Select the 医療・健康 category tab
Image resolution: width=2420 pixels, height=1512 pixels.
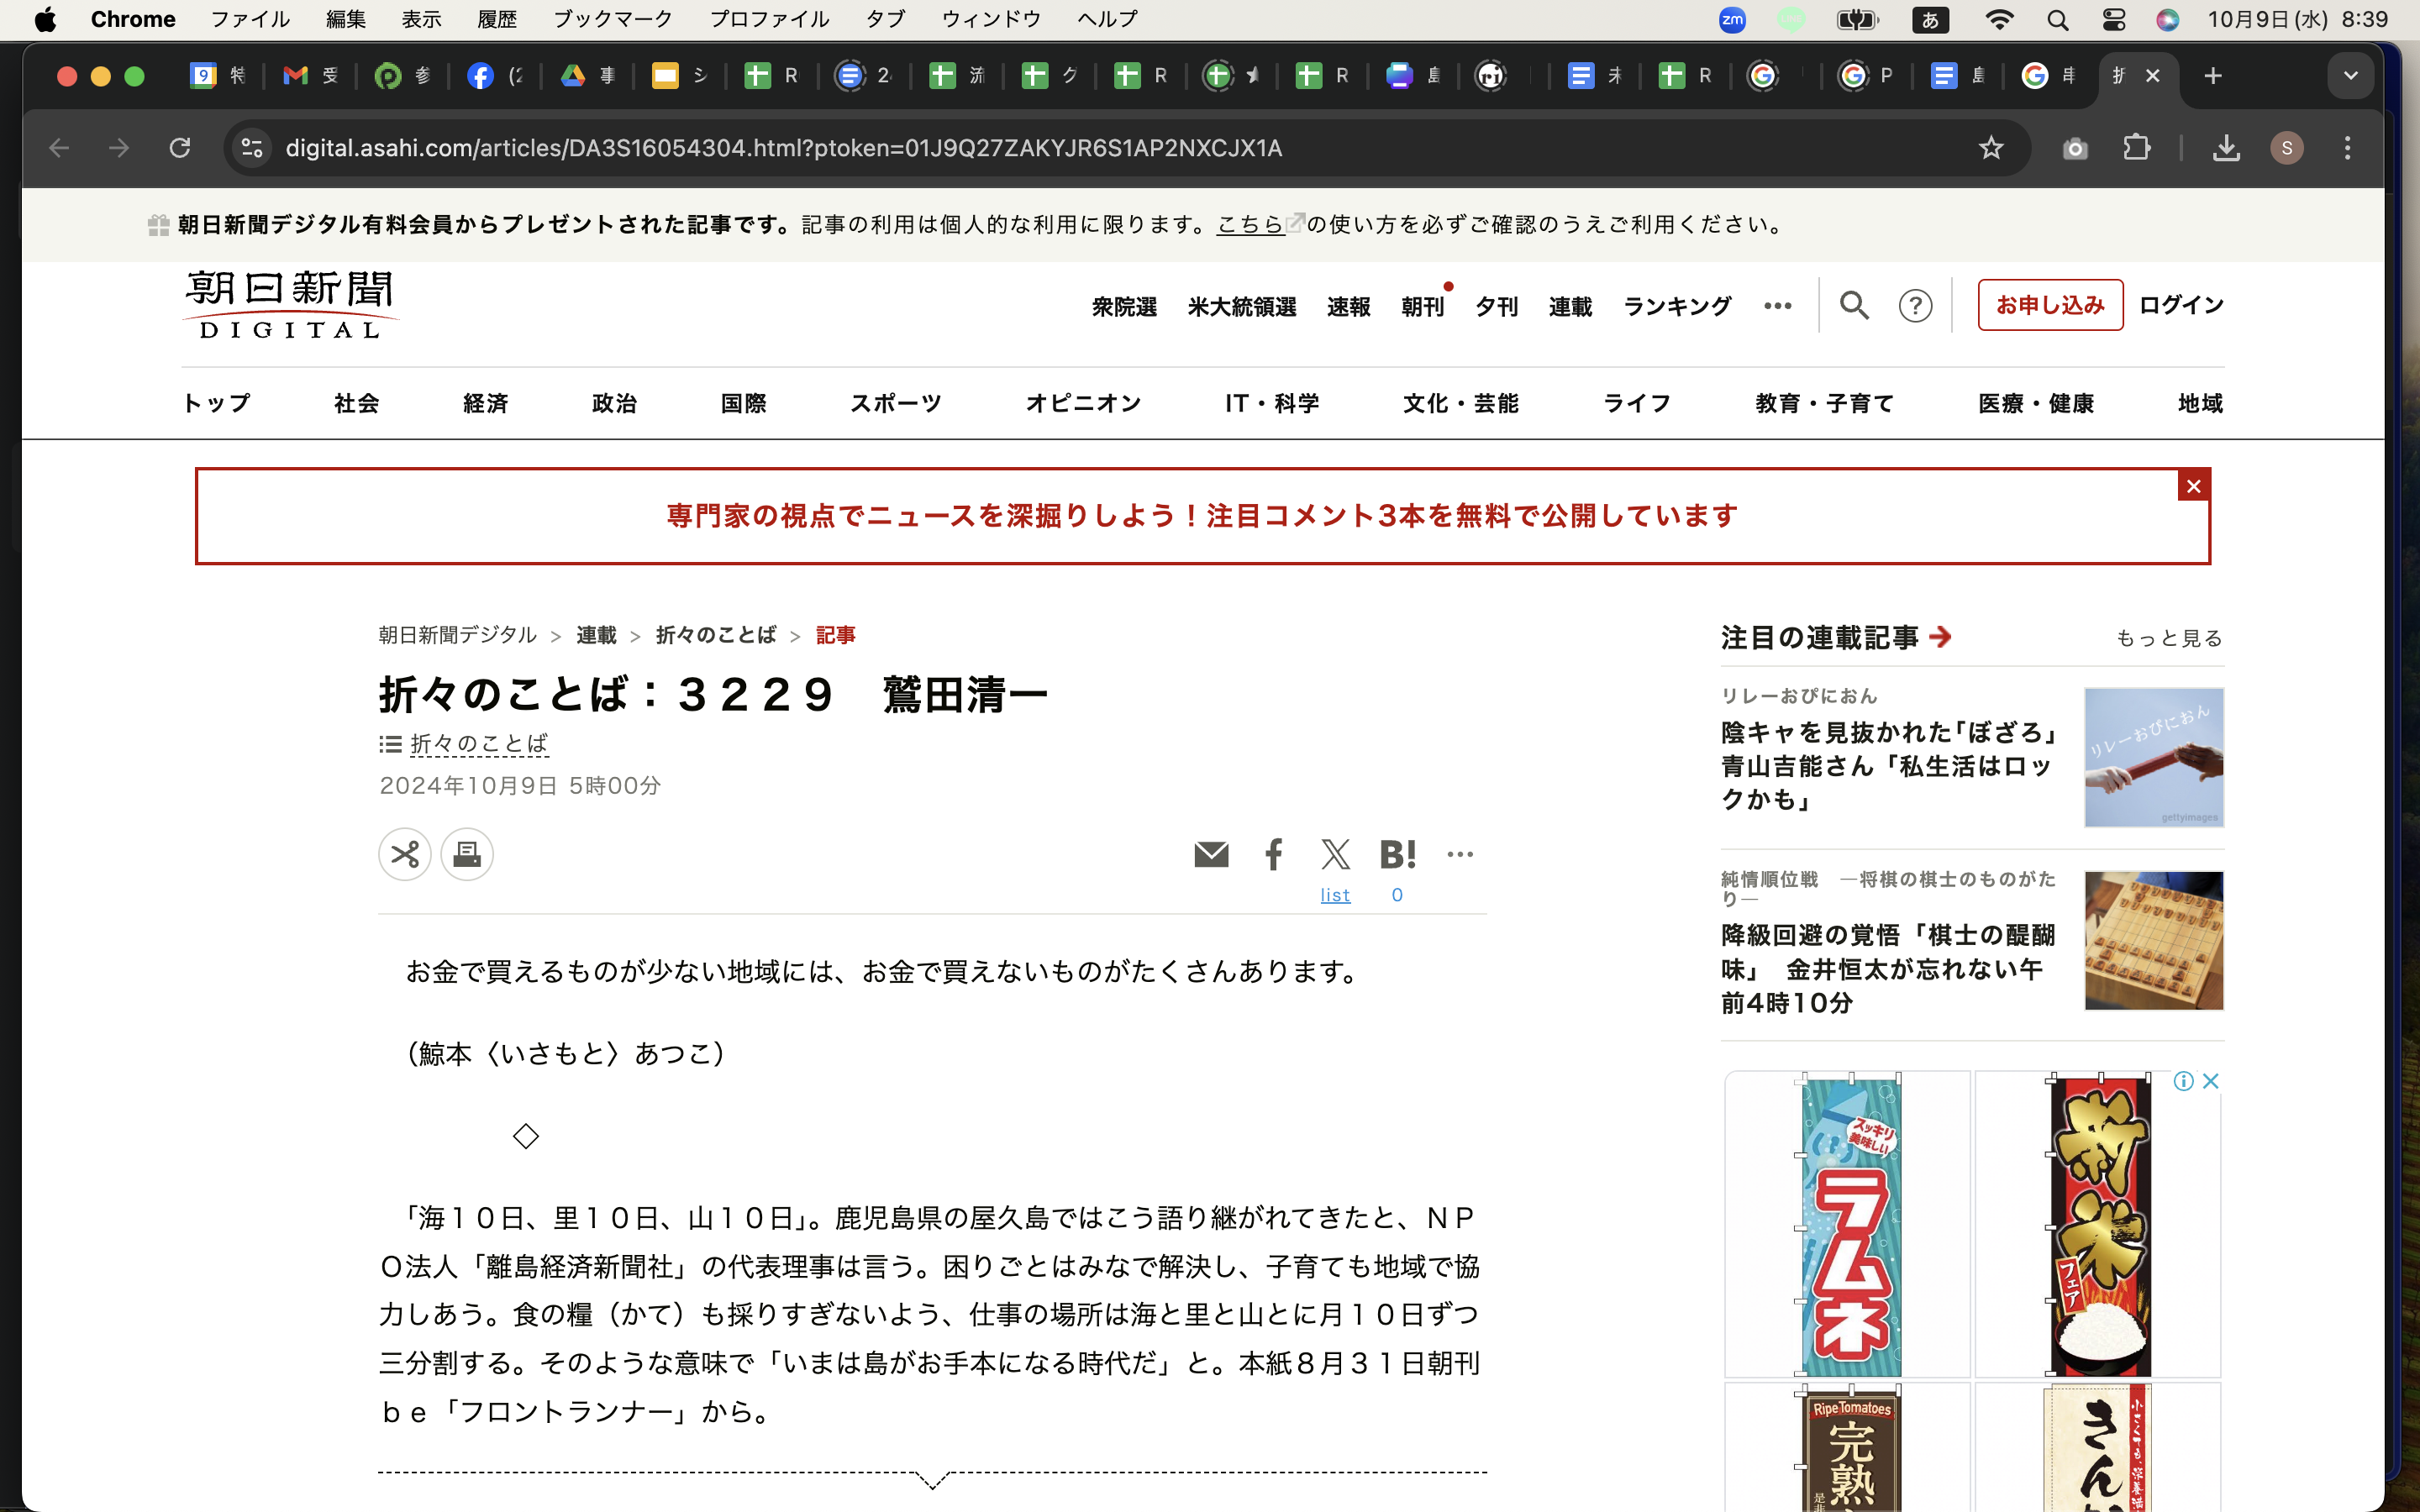pos(2036,403)
